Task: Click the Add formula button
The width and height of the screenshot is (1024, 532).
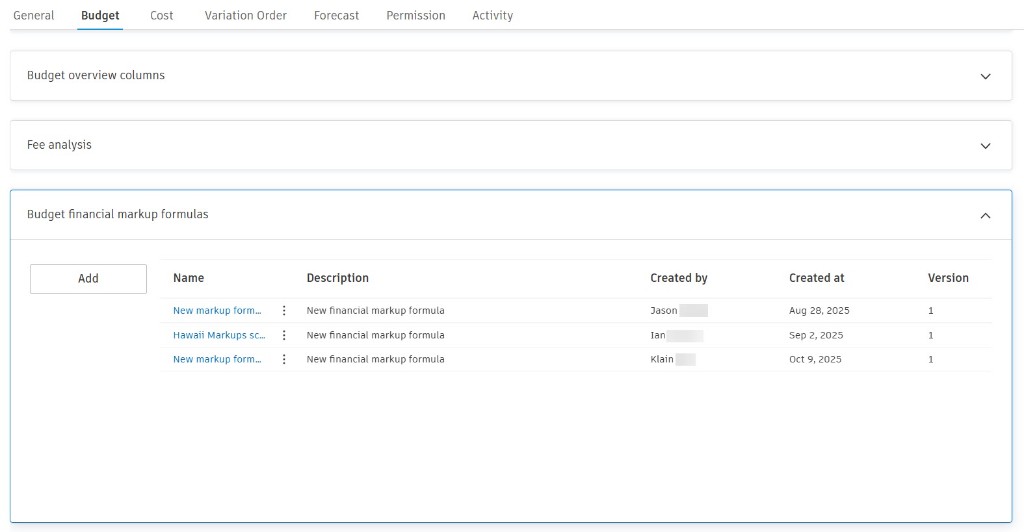Action: (88, 279)
